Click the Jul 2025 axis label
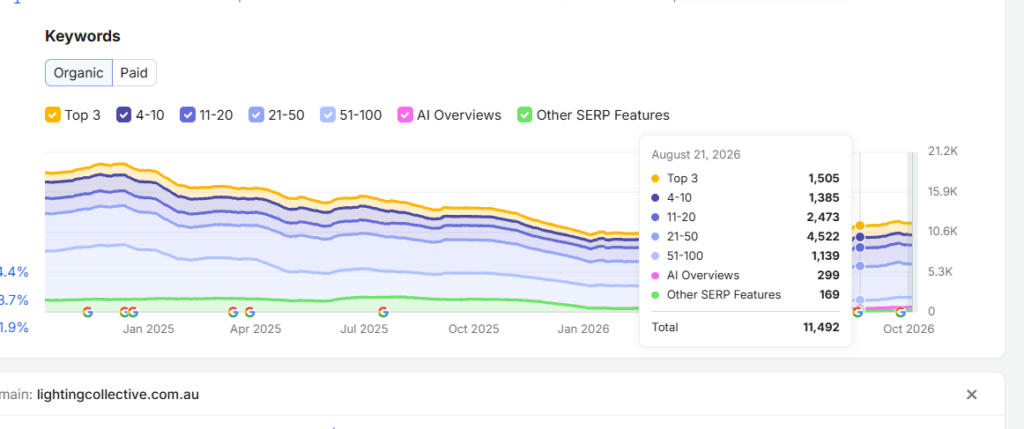Screen dimensions: 1024x429 [x=364, y=329]
